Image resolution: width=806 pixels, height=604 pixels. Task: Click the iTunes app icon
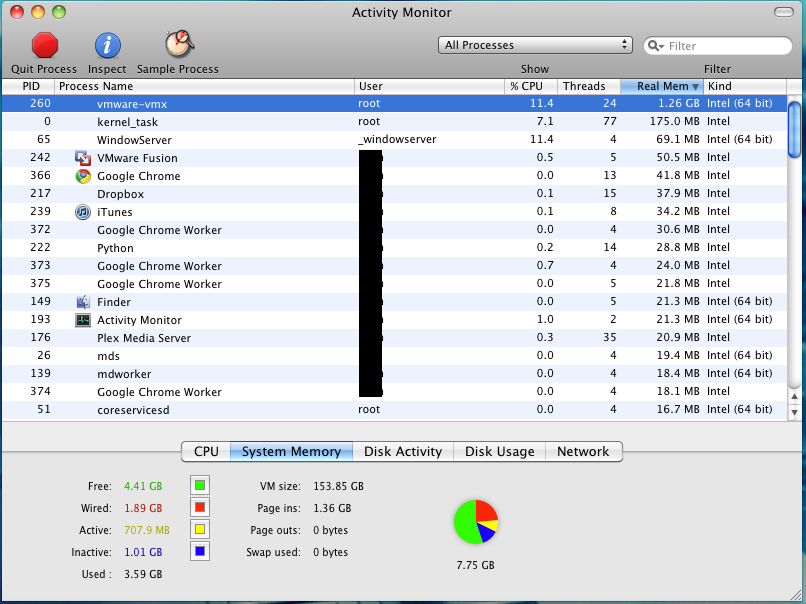click(x=83, y=212)
